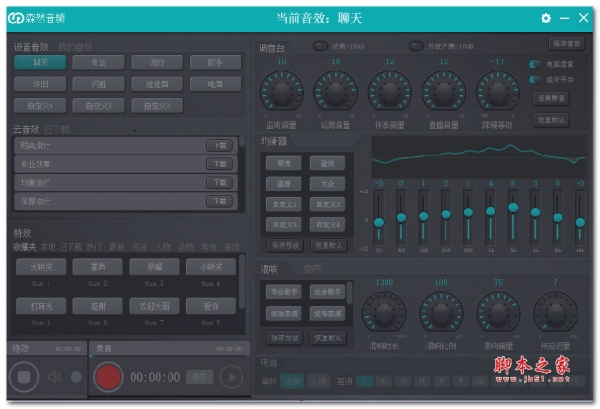This screenshot has width=600, height=409.
Task: Click the red record button
Action: 108,377
